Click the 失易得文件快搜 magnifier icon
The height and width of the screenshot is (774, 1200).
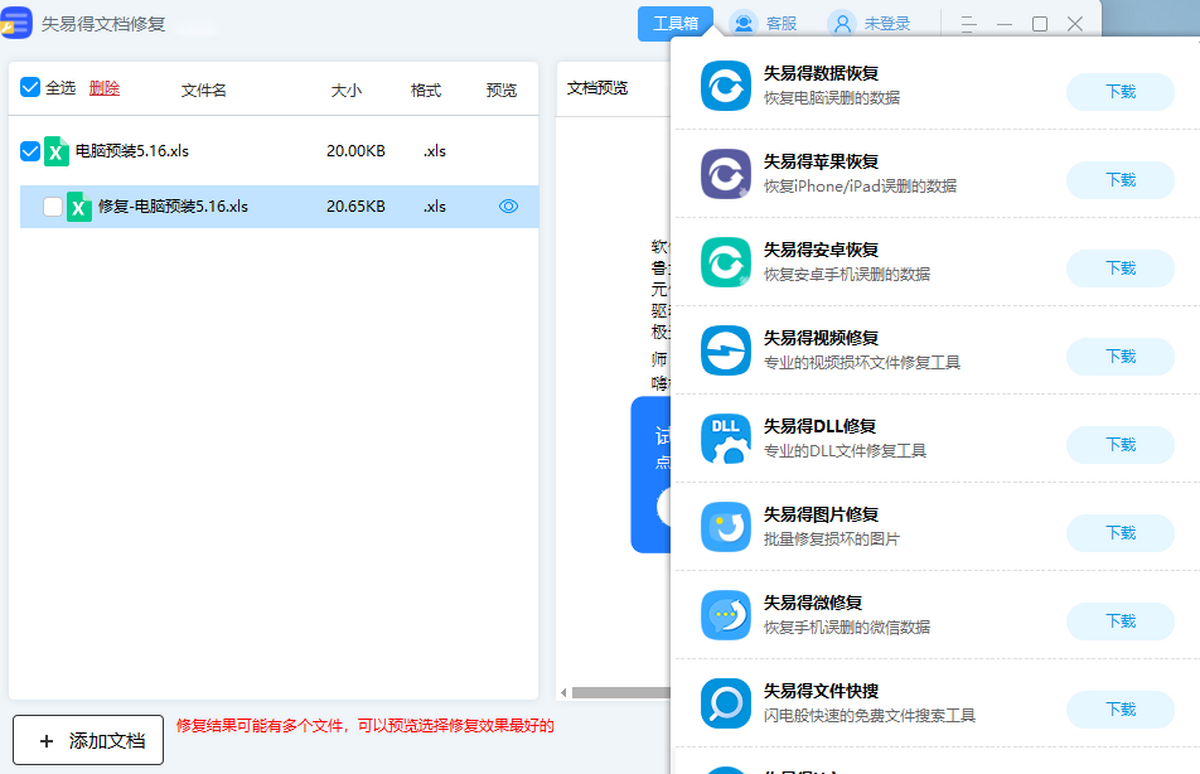coord(726,703)
